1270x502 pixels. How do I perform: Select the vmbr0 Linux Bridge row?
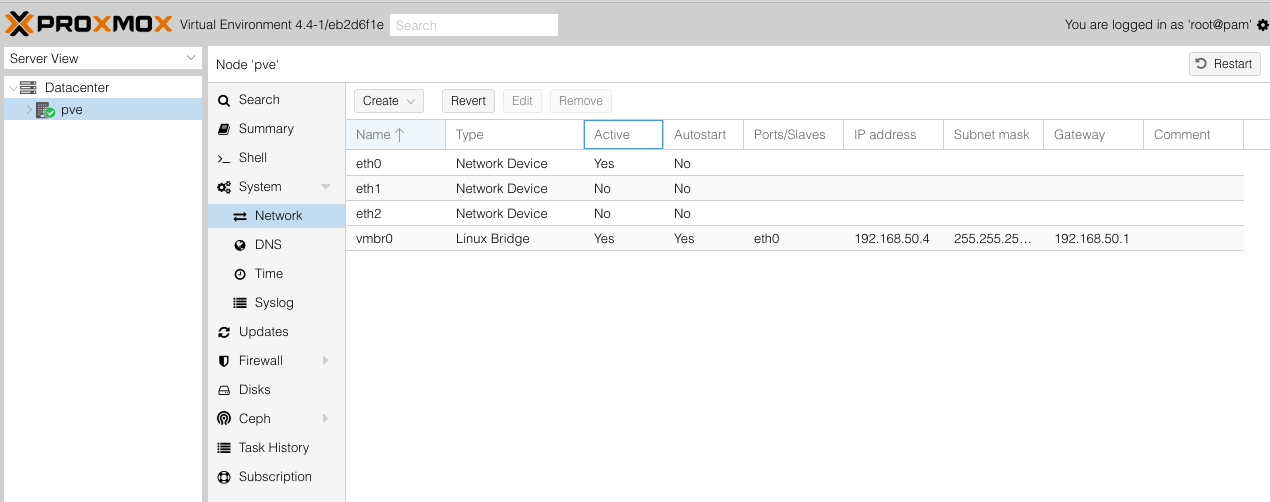[x=600, y=239]
